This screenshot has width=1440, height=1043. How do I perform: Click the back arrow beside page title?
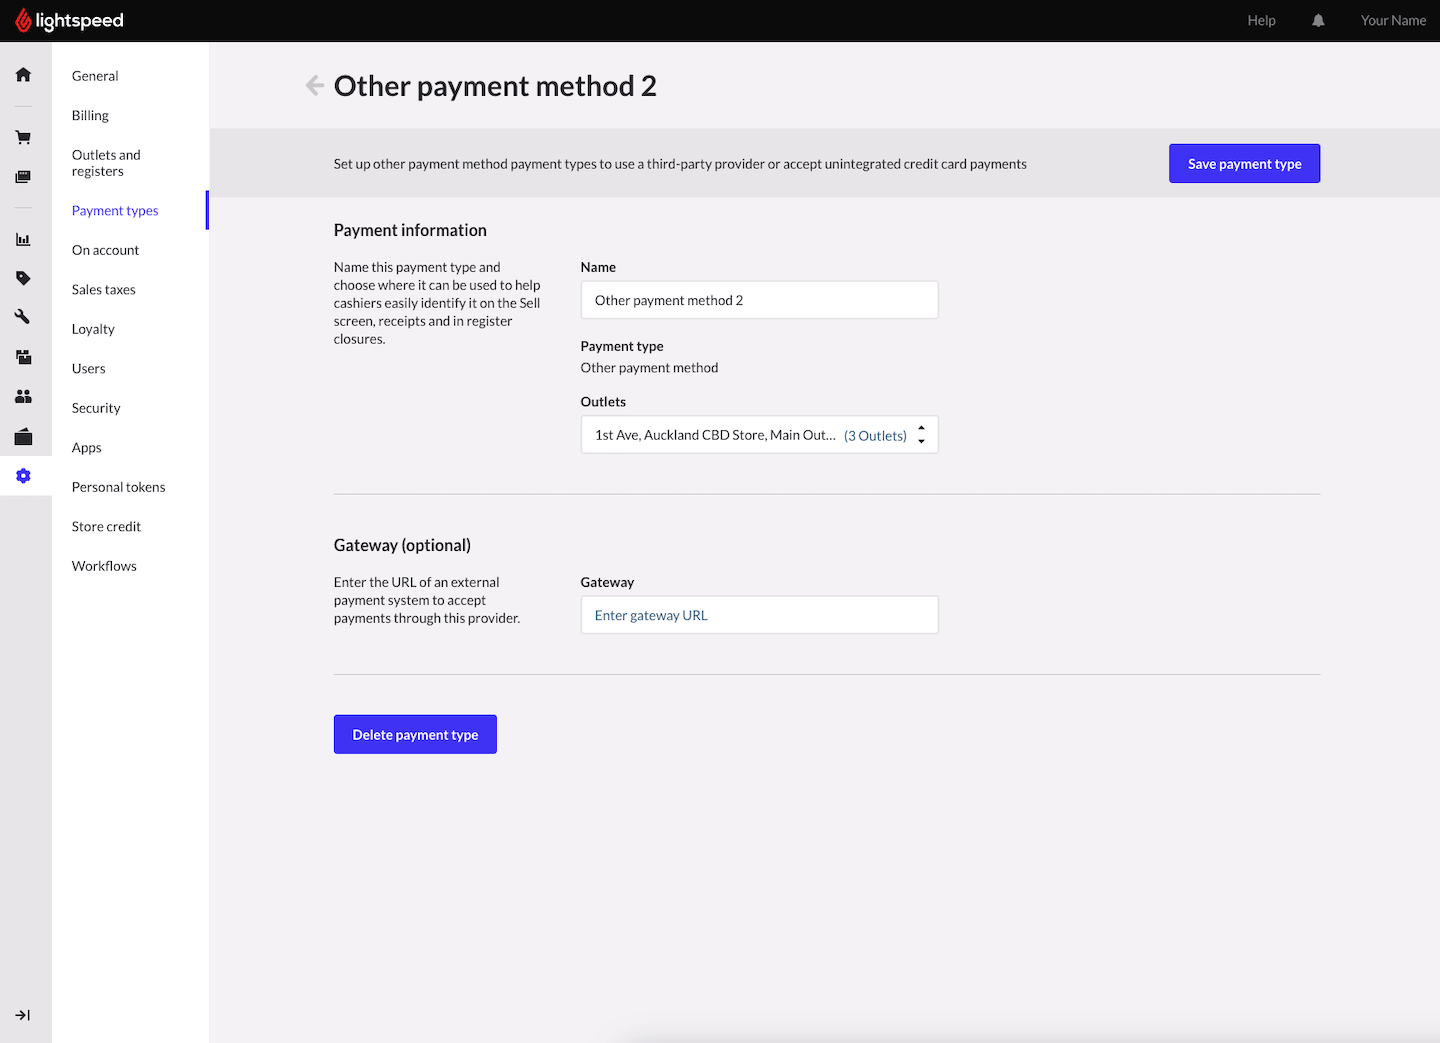[x=314, y=86]
